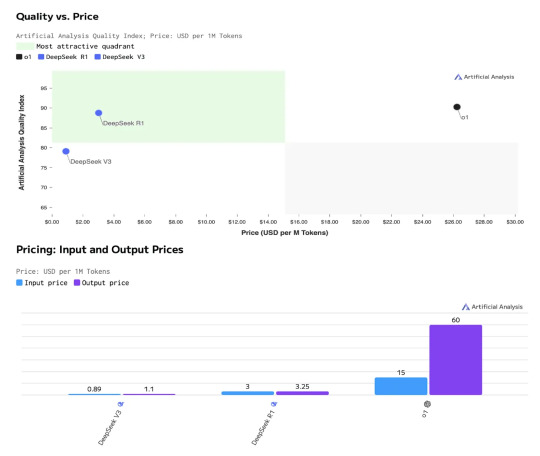
Task: Toggle the o1 legend swatch
Action: pyautogui.click(x=19, y=57)
